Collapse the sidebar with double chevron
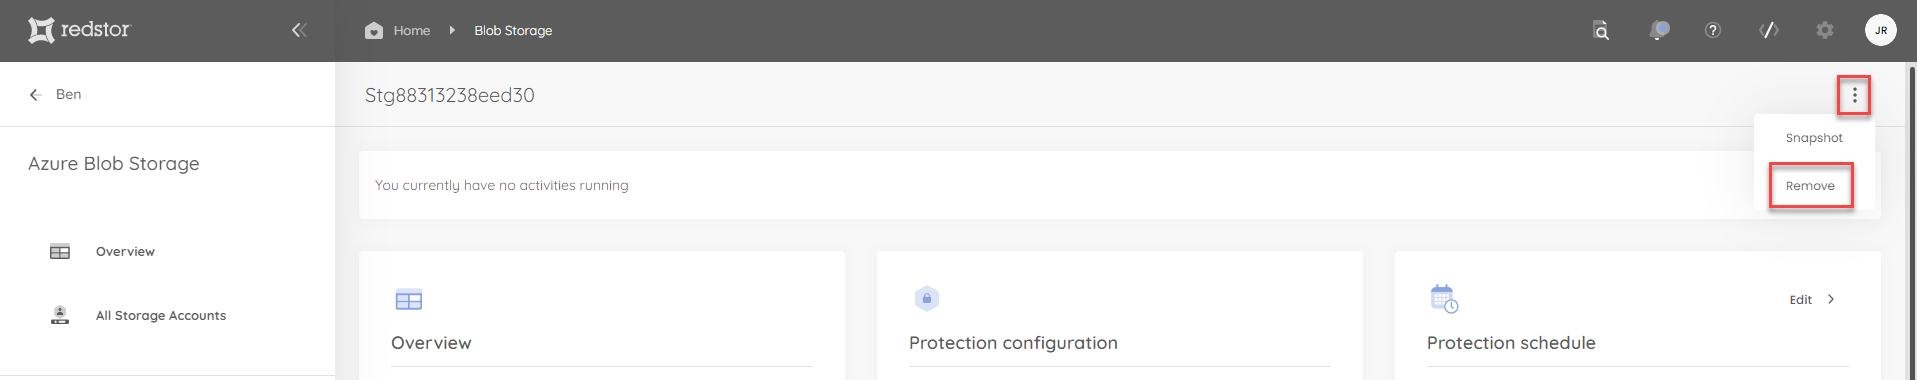 click(x=299, y=30)
